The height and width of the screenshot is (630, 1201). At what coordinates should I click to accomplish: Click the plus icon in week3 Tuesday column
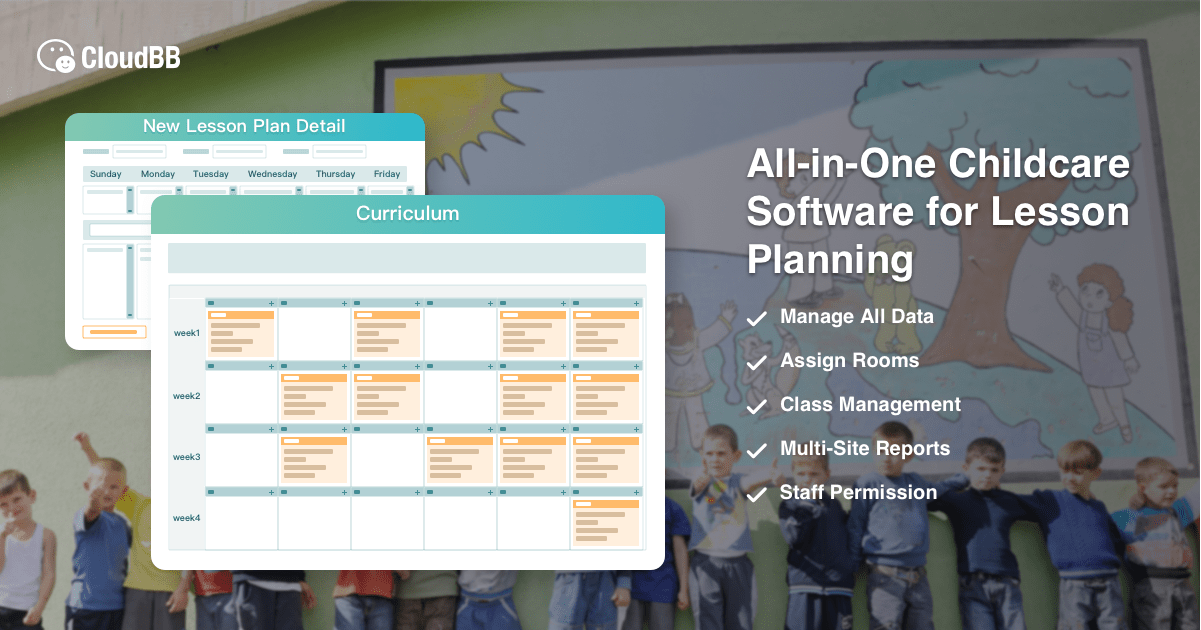417,429
